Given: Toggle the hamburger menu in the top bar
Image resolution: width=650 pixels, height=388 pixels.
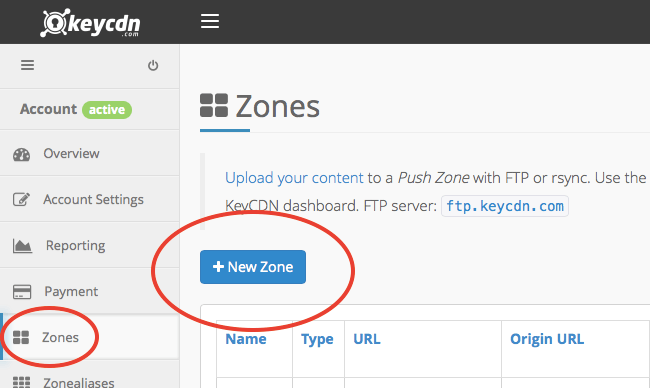Looking at the screenshot, I should [x=210, y=21].
